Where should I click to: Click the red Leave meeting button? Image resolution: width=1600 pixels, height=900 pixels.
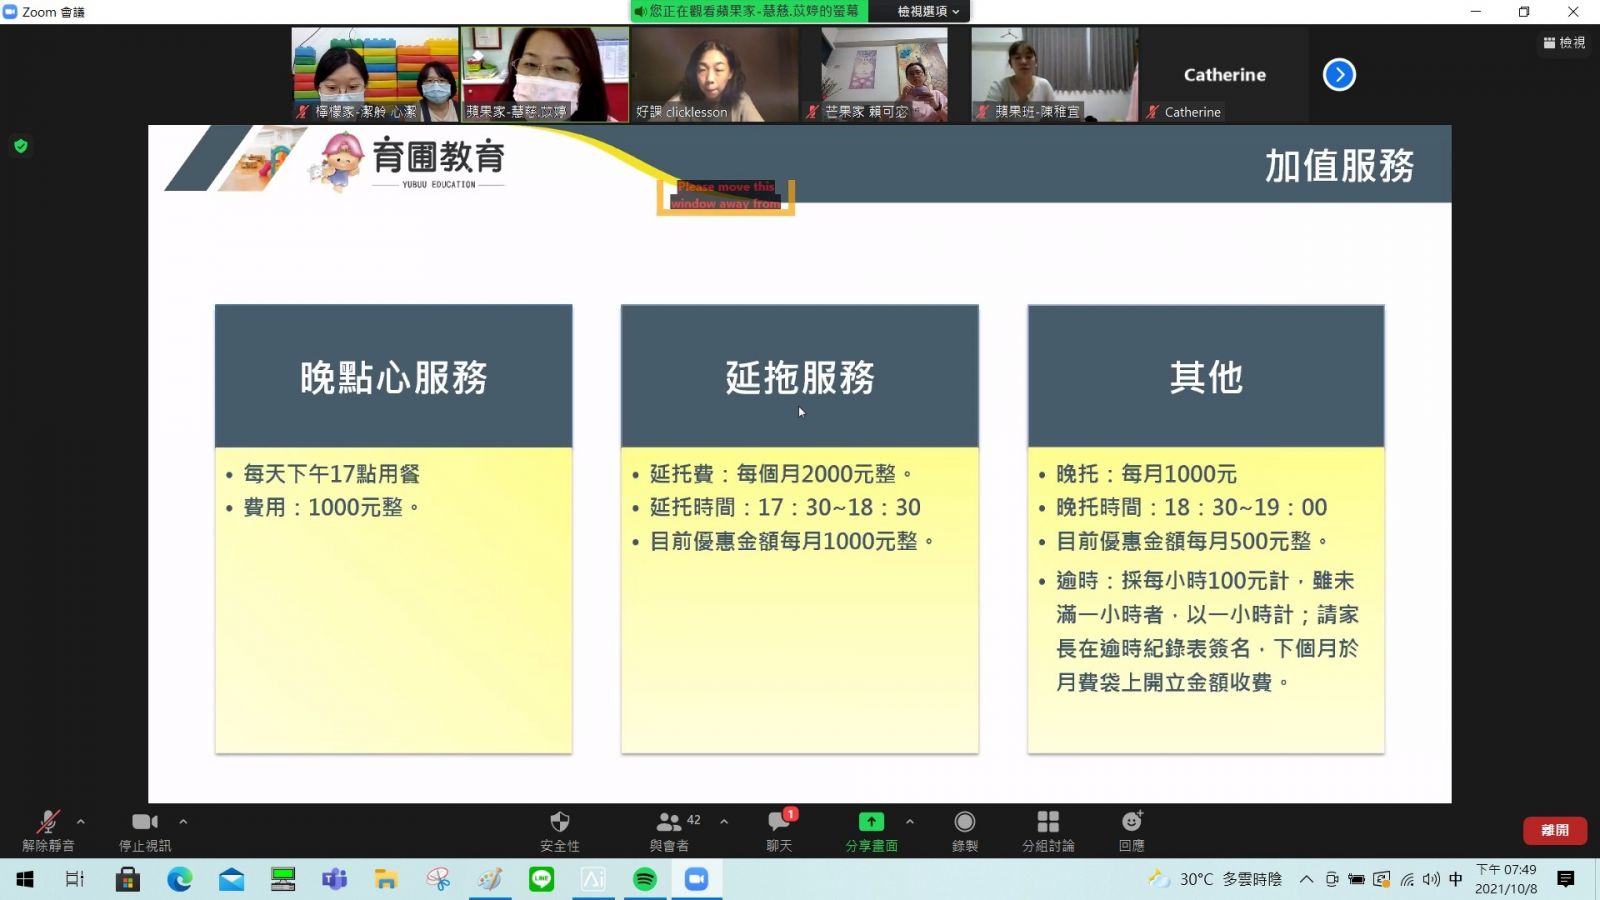pyautogui.click(x=1555, y=830)
